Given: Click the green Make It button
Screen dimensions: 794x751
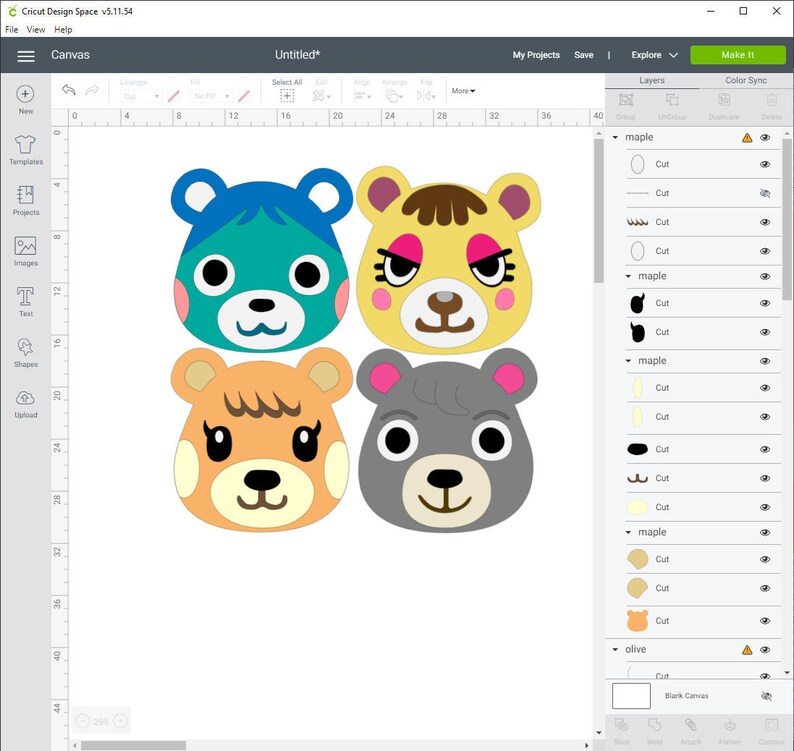Looking at the screenshot, I should [738, 55].
